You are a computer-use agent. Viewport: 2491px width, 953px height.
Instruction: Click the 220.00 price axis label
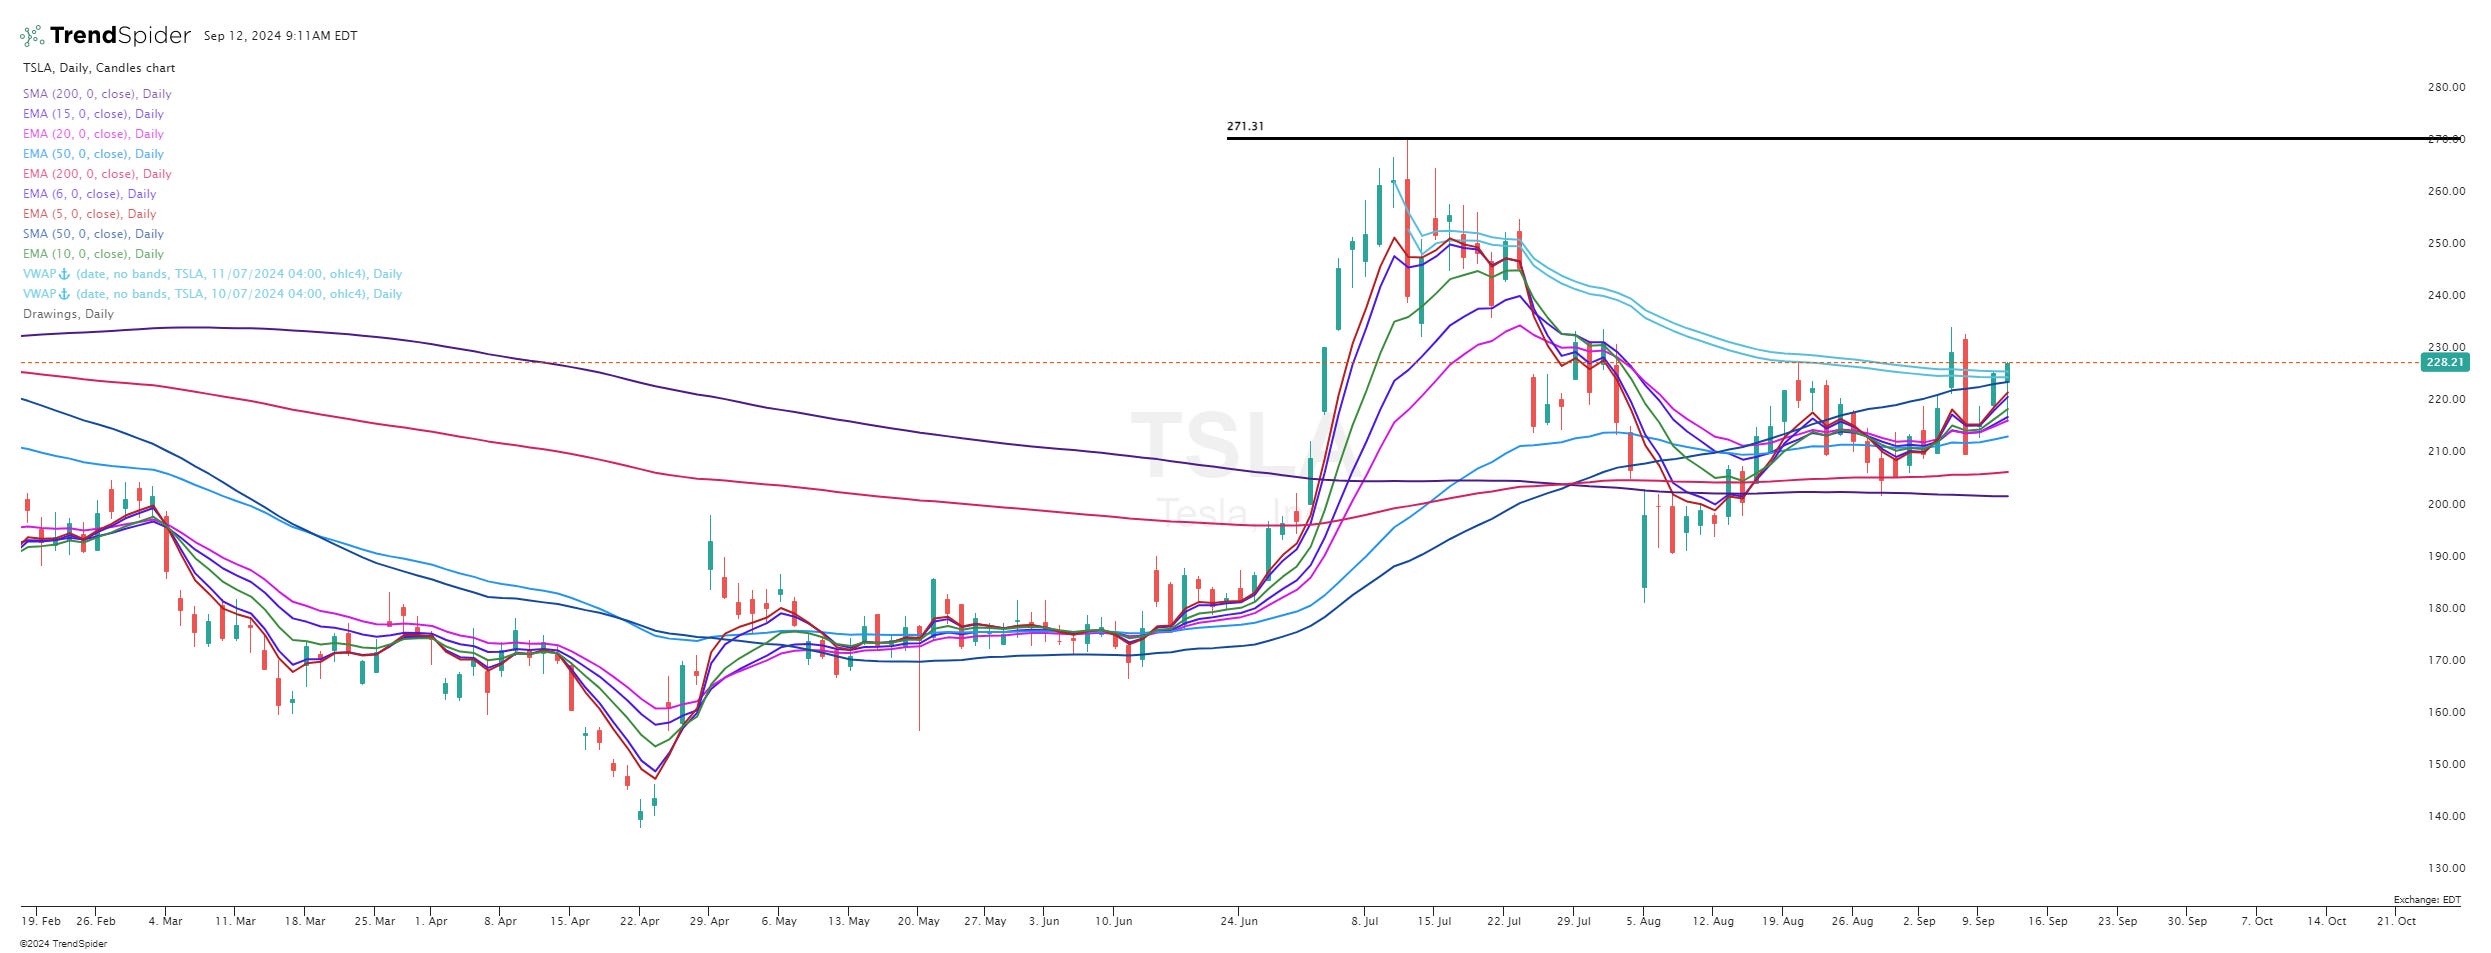[x=2446, y=399]
